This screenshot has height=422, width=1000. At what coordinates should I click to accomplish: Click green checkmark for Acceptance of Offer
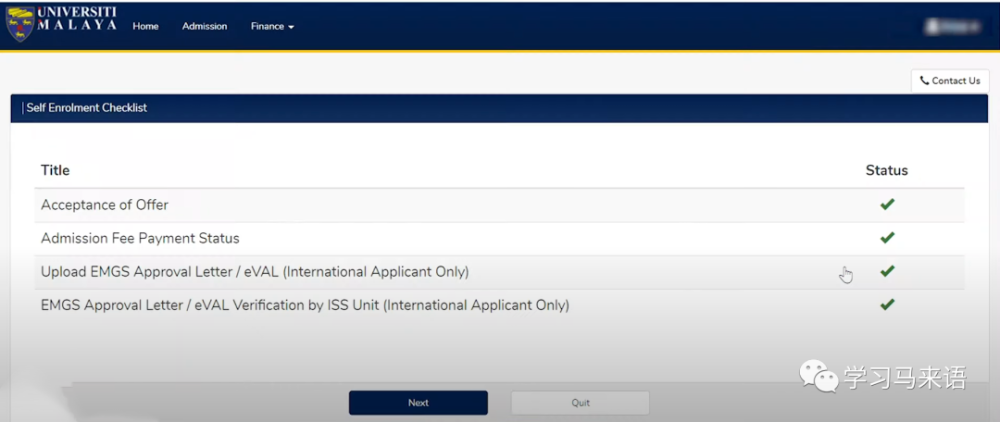[886, 205]
